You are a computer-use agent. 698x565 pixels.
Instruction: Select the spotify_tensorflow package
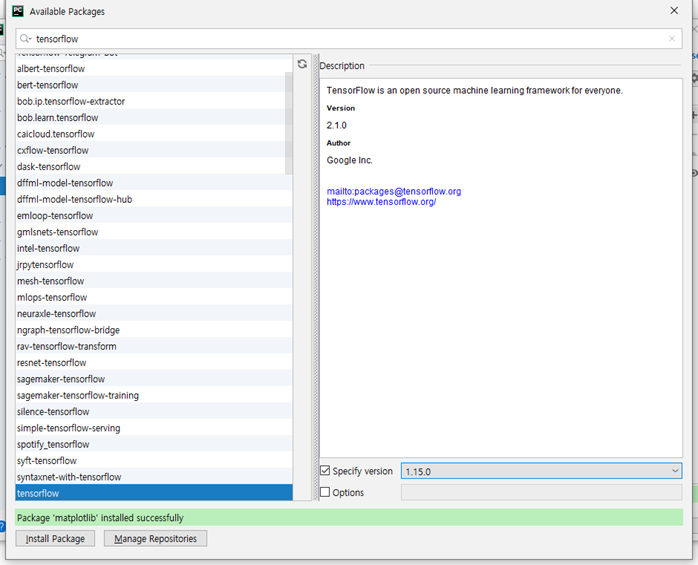pyautogui.click(x=154, y=444)
